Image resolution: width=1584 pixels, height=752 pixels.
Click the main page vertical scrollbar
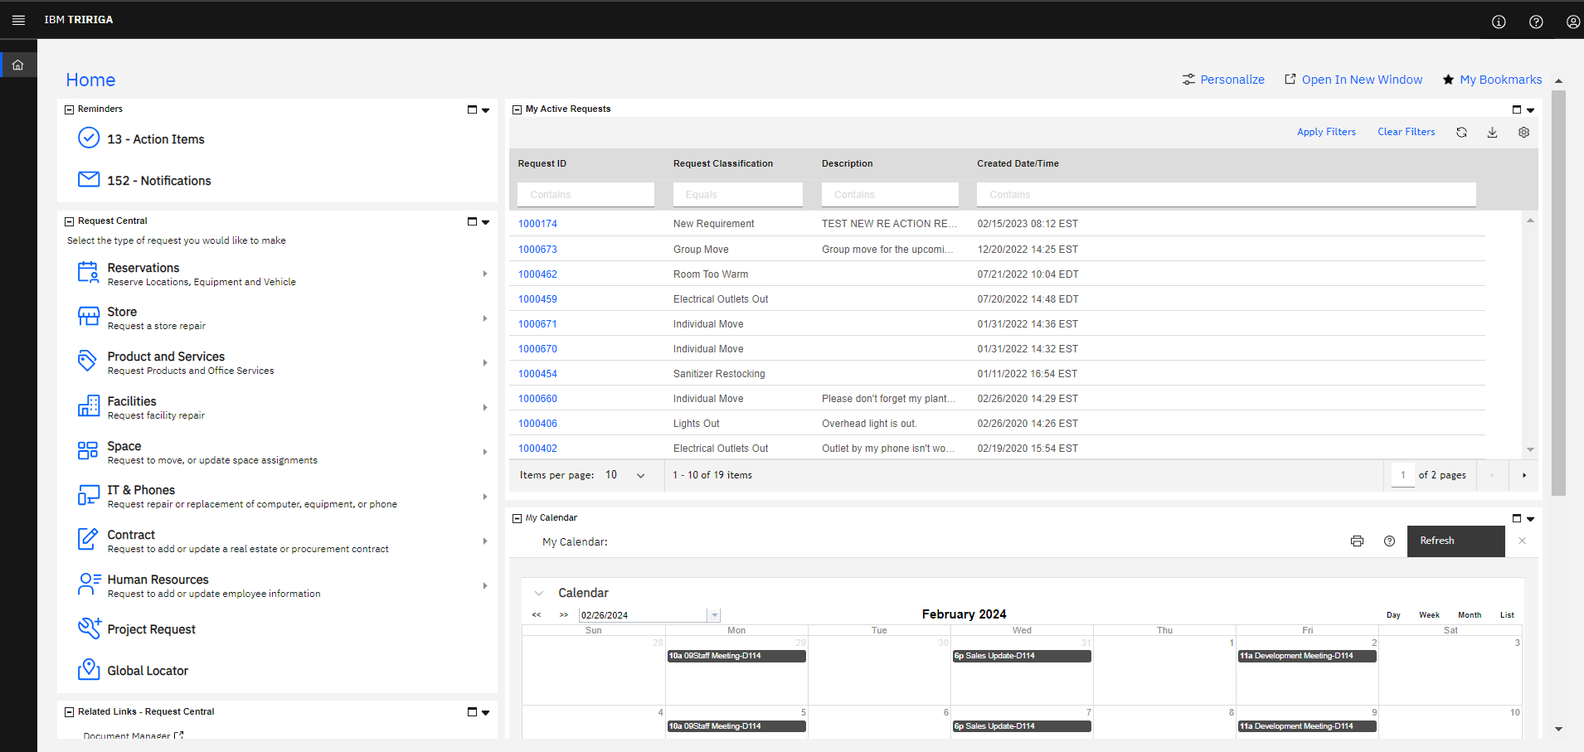point(1558,290)
